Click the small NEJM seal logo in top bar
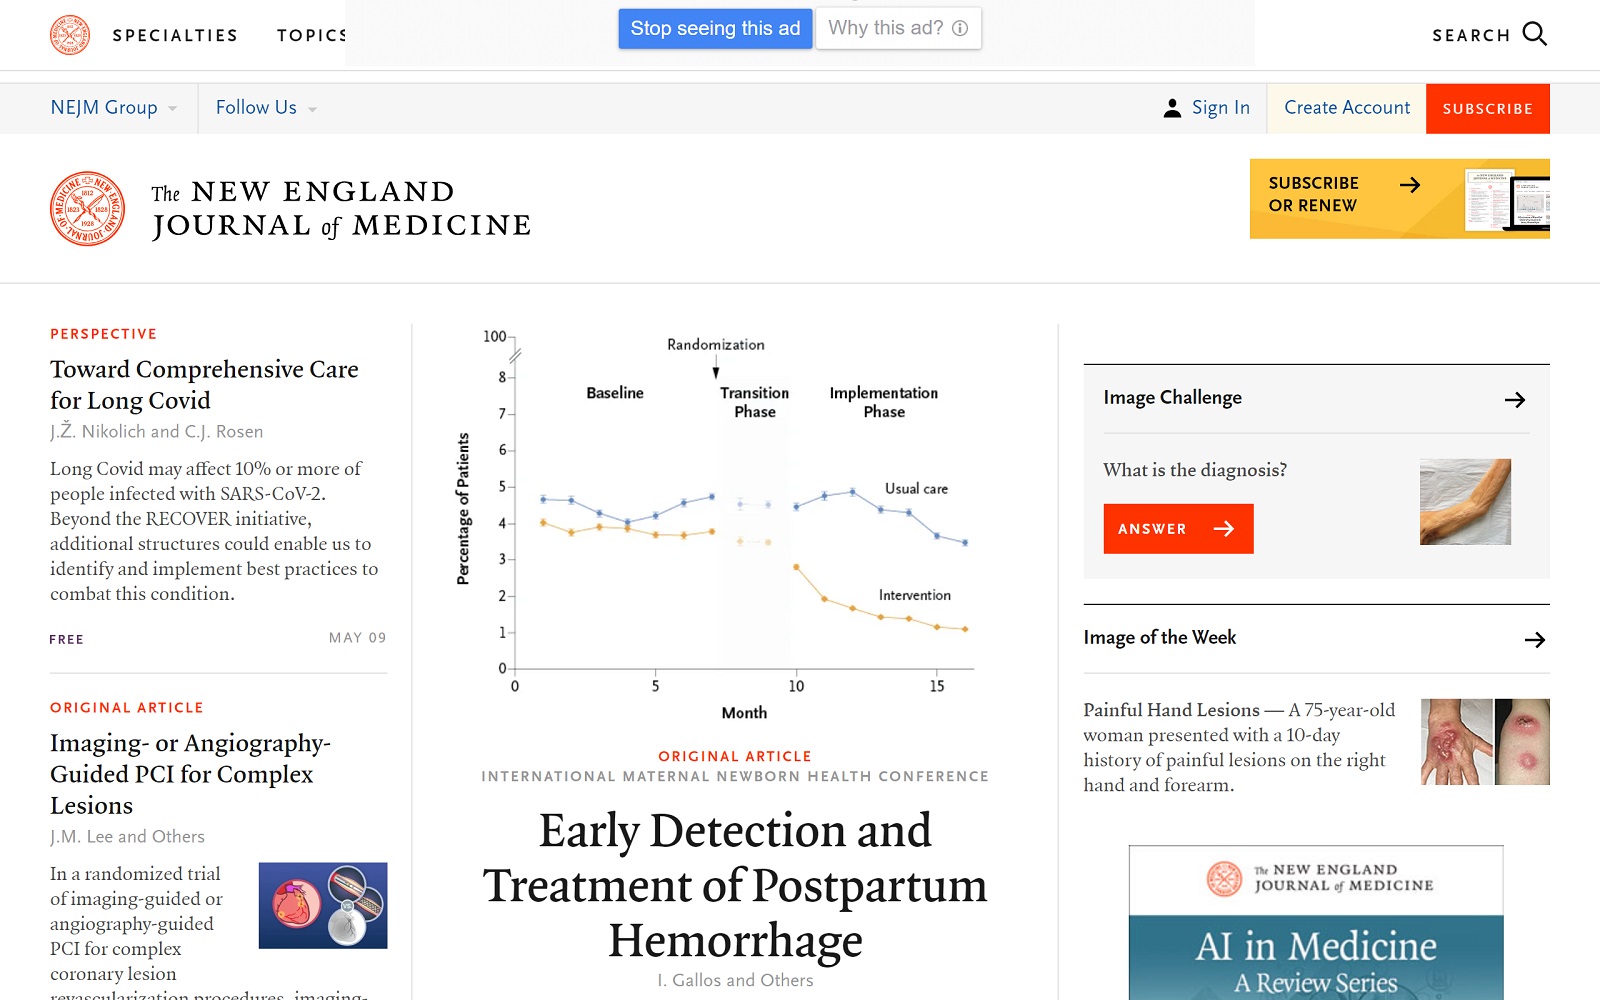Screen dimensions: 1600x1000 [70, 35]
